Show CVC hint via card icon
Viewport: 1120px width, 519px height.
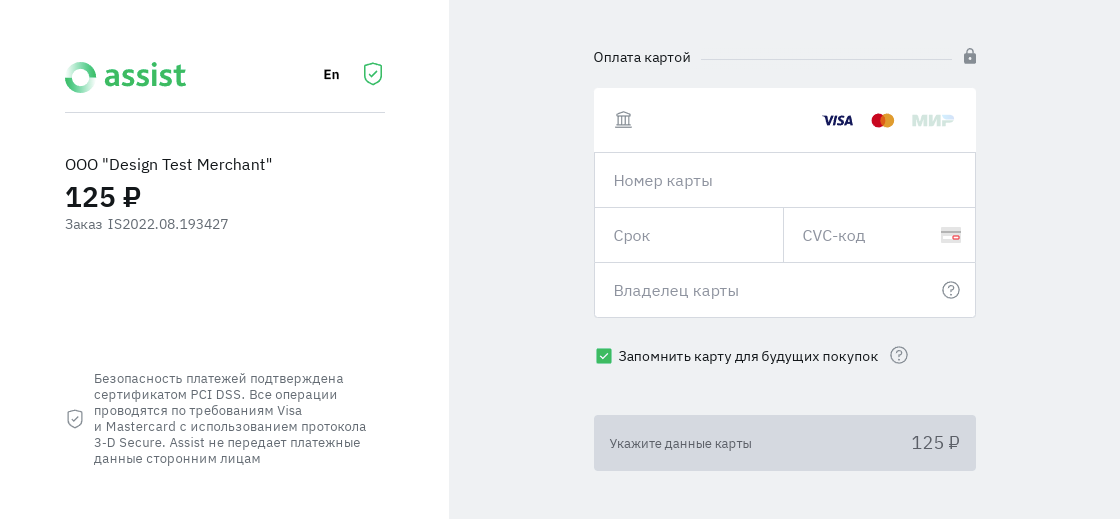(x=950, y=236)
